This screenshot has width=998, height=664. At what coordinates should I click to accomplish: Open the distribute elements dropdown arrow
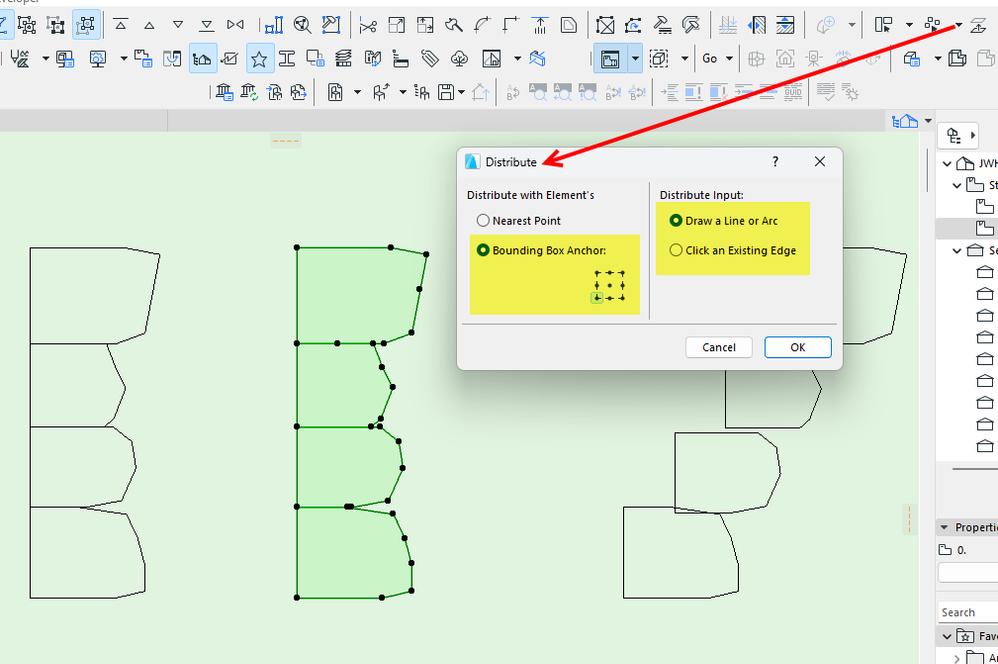point(959,25)
